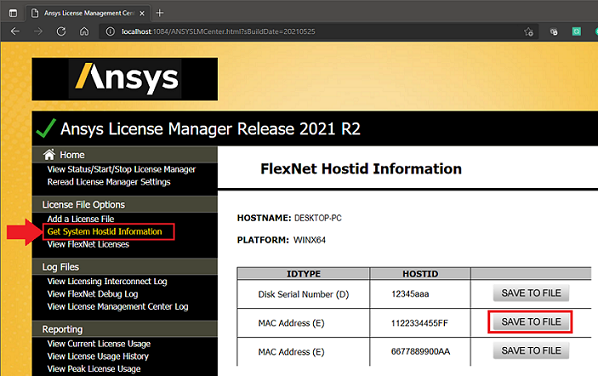Go to the browser home icon
Image resolution: width=598 pixels, height=376 pixels.
point(84,31)
